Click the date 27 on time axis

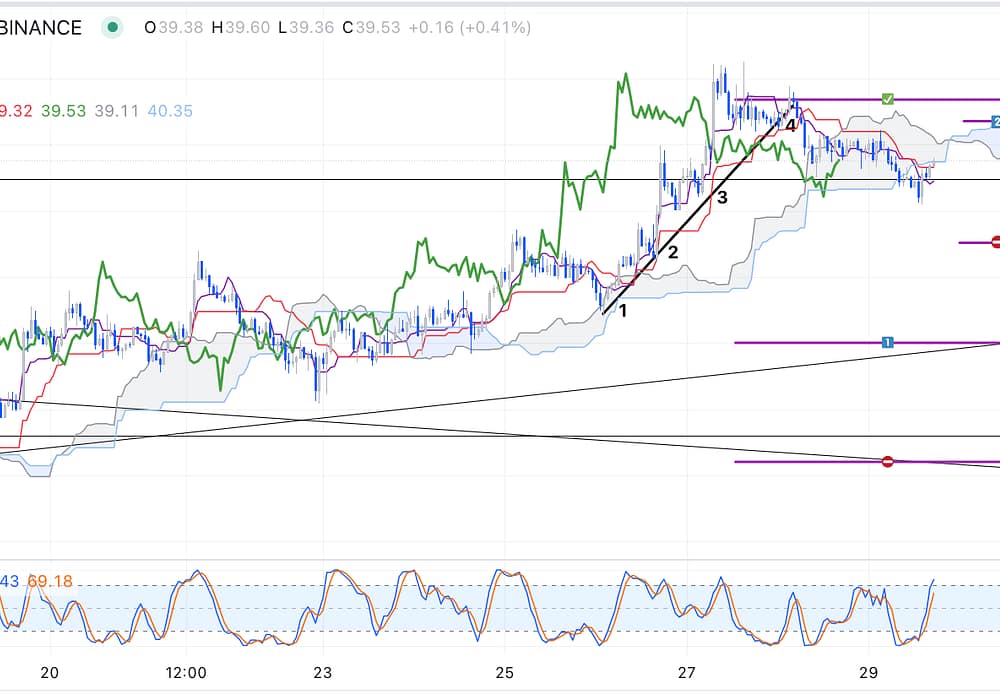[x=686, y=671]
